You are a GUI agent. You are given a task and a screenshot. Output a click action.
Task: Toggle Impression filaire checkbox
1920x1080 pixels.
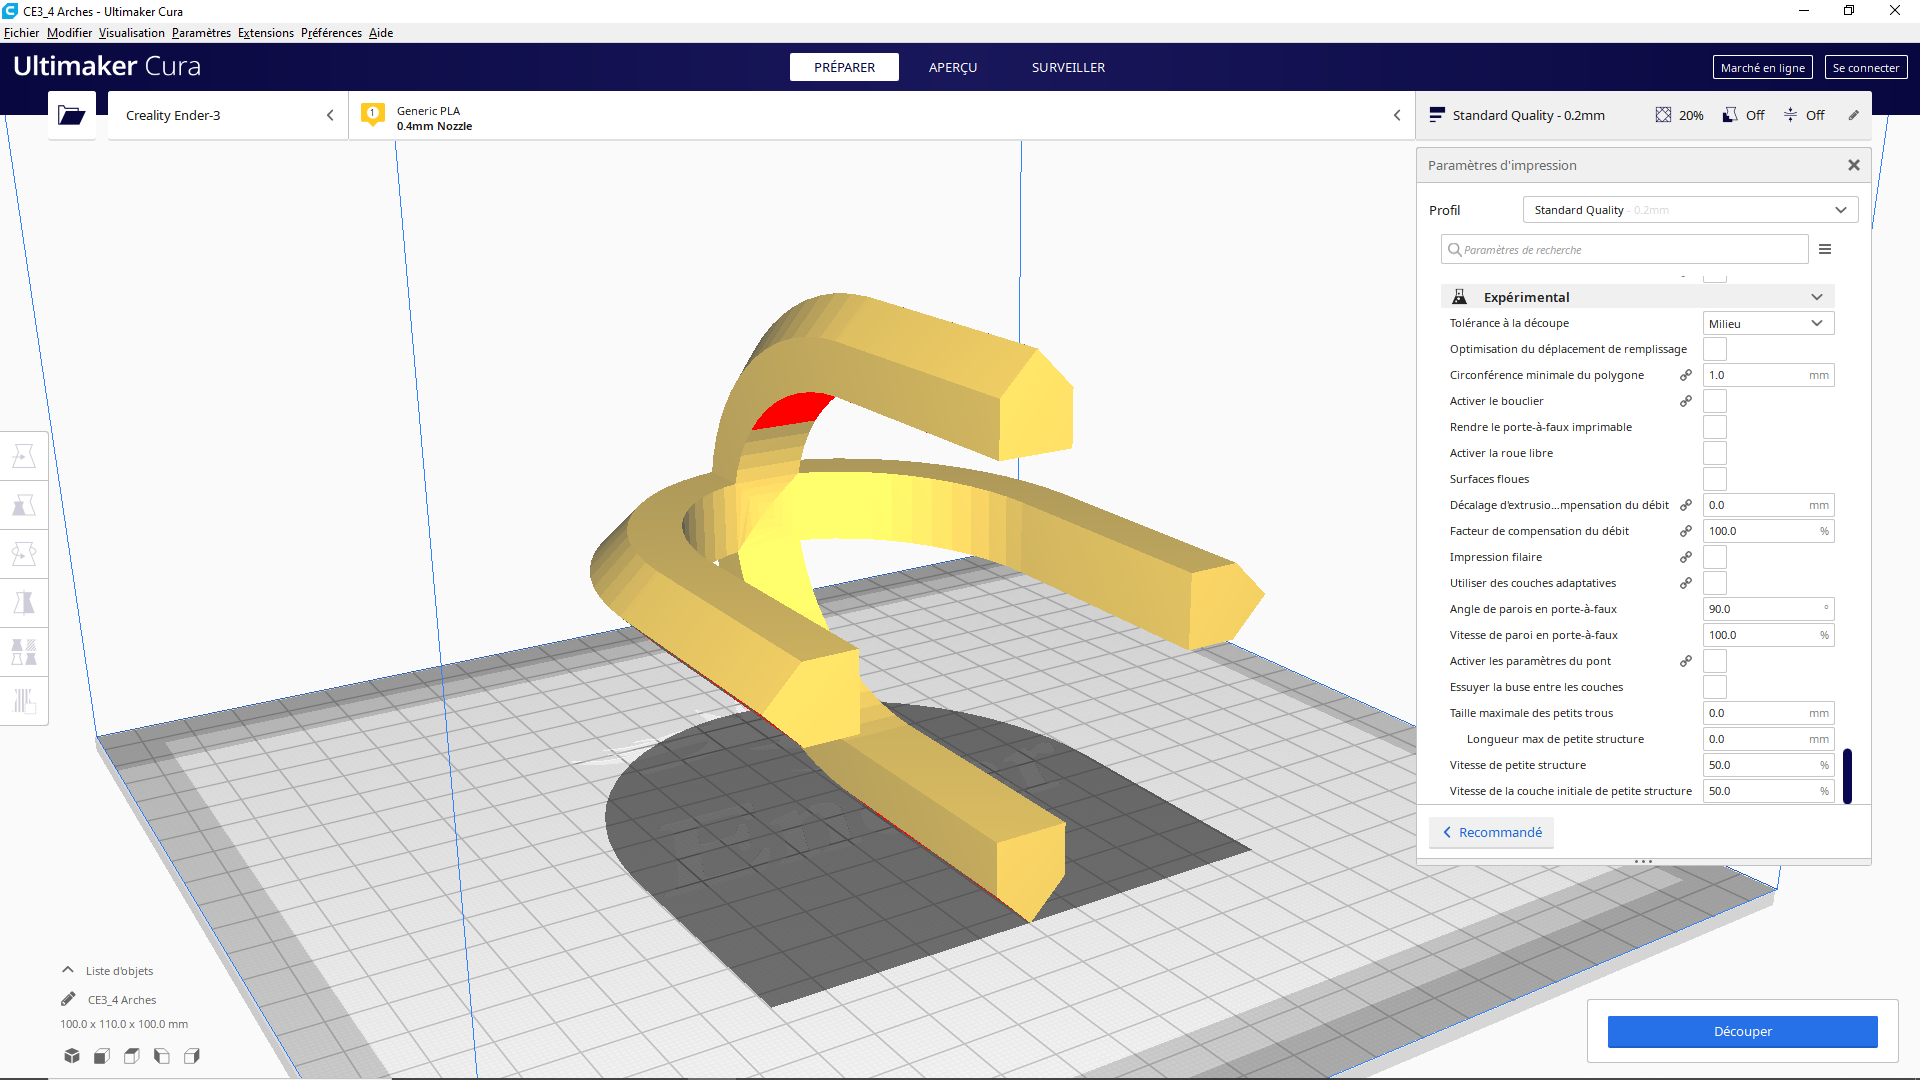[1714, 557]
